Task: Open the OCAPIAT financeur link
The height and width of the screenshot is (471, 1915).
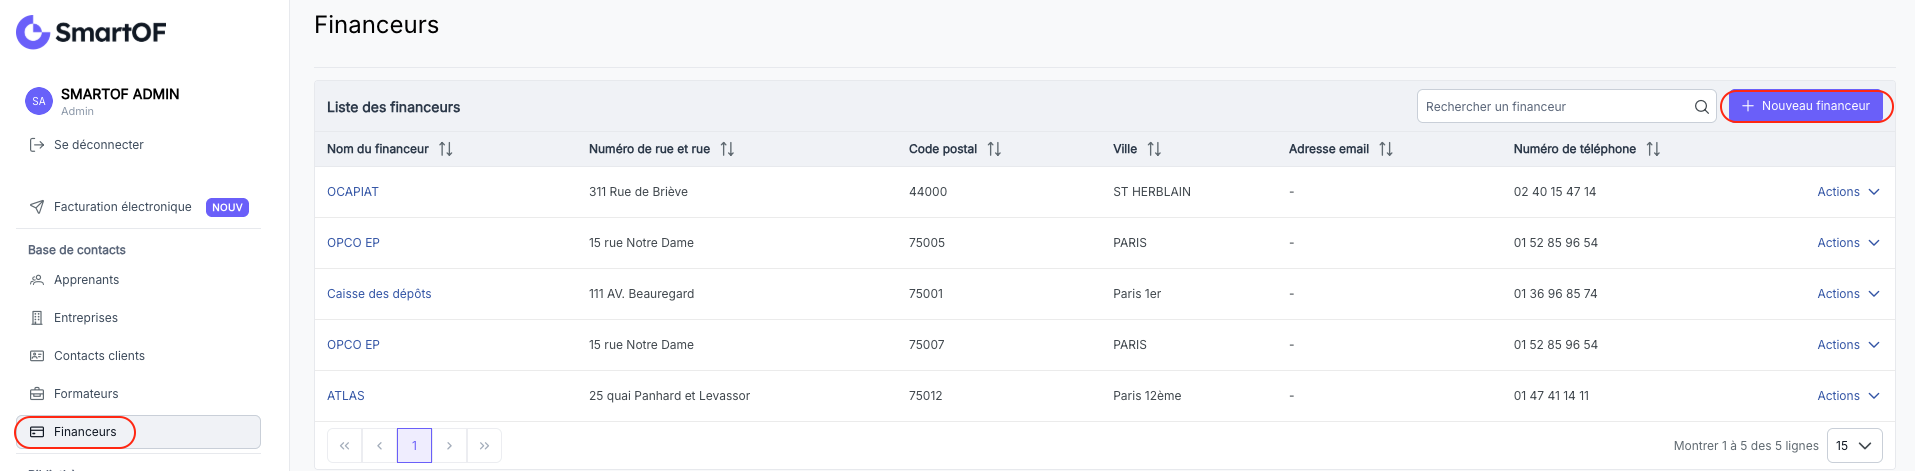Action: click(x=353, y=192)
